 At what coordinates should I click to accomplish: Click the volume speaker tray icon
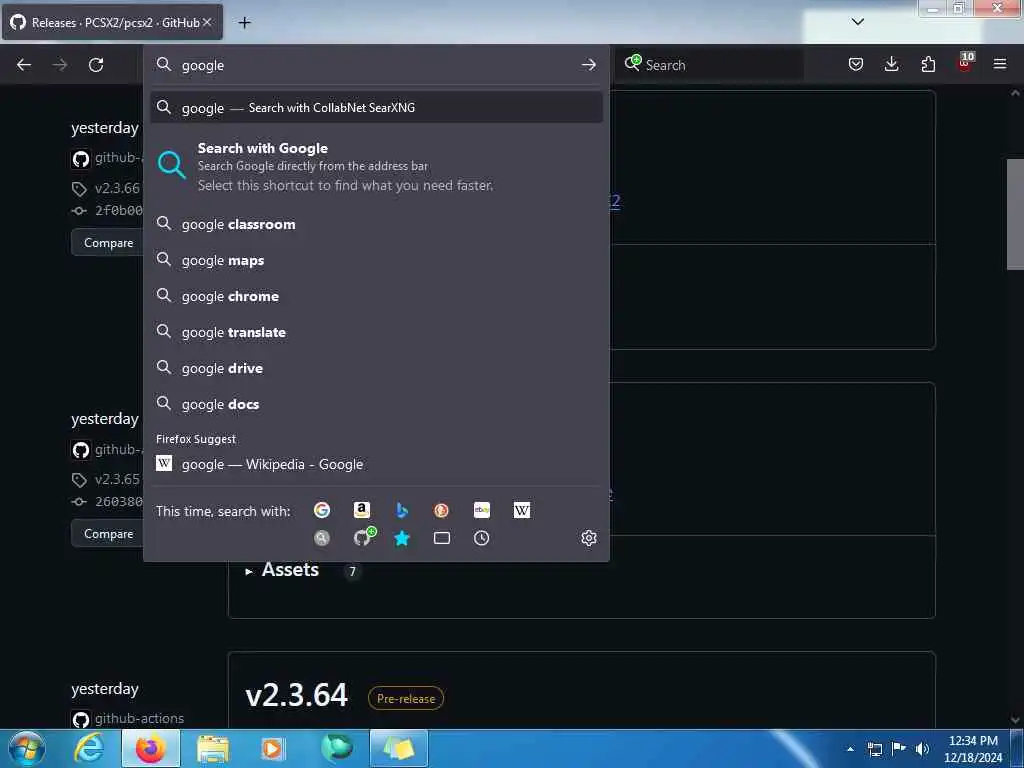[922, 749]
